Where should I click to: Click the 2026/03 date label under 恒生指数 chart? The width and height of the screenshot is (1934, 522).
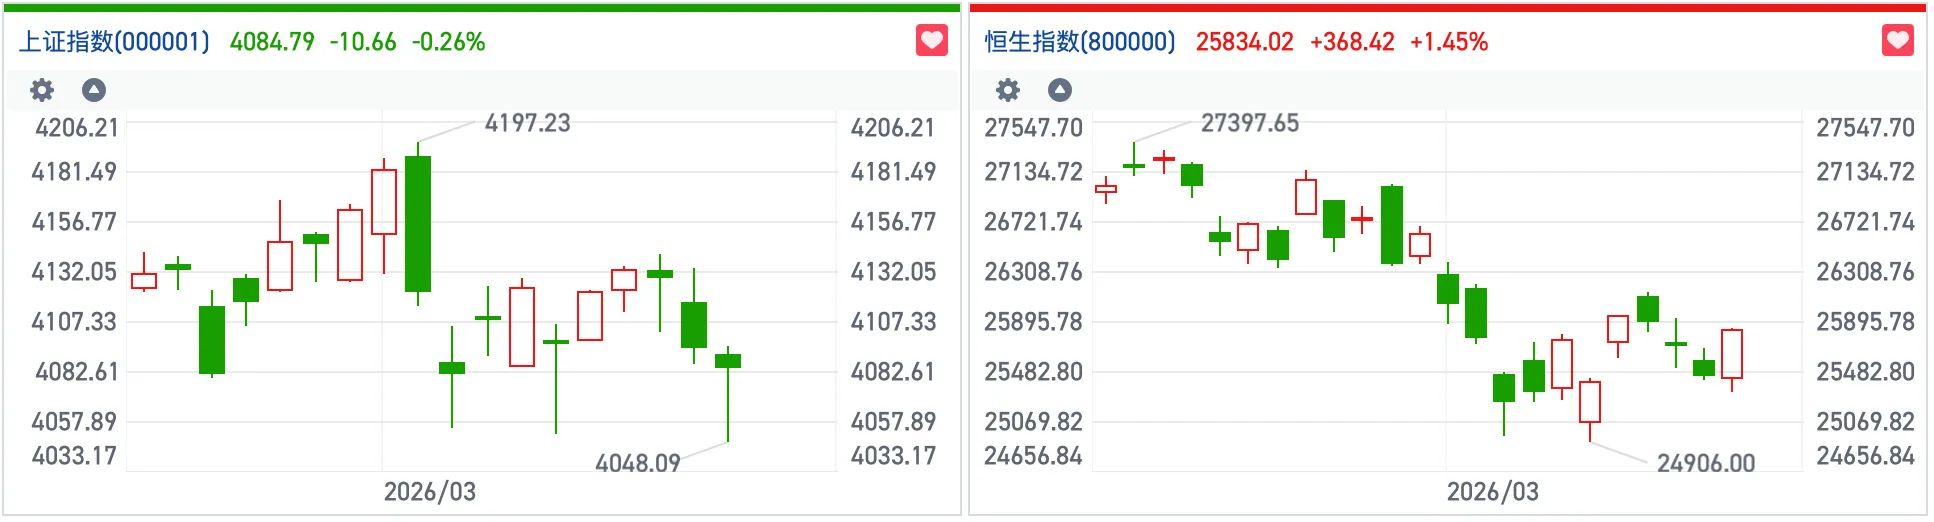point(1492,491)
